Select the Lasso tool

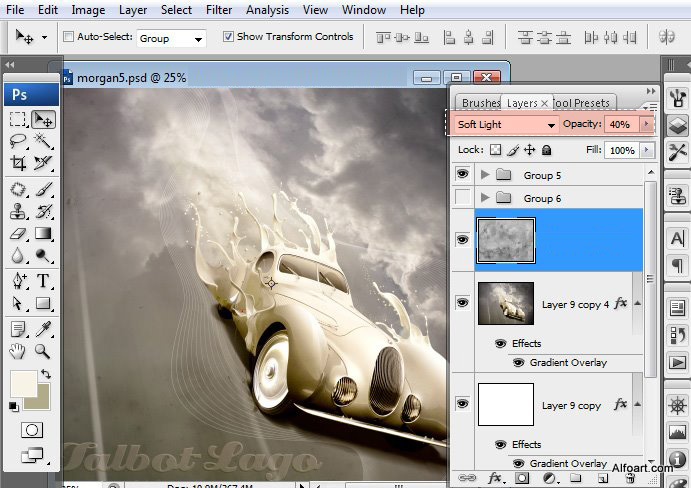(18, 141)
